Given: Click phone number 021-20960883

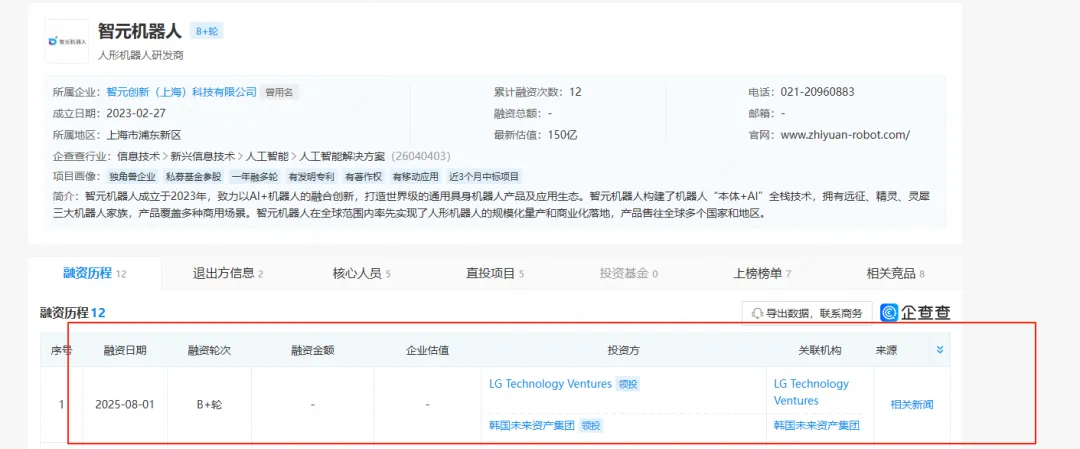Looking at the screenshot, I should click(818, 92).
